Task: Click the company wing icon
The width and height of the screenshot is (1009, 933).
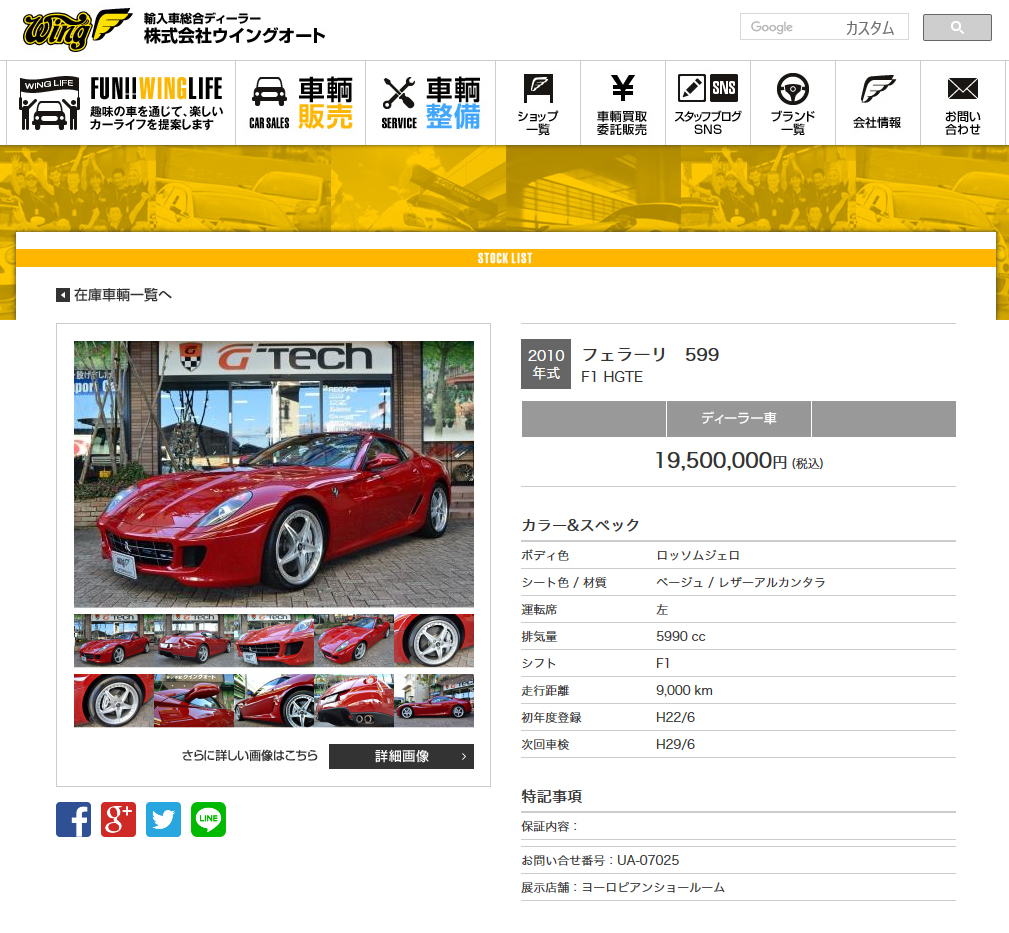Action: point(878,89)
